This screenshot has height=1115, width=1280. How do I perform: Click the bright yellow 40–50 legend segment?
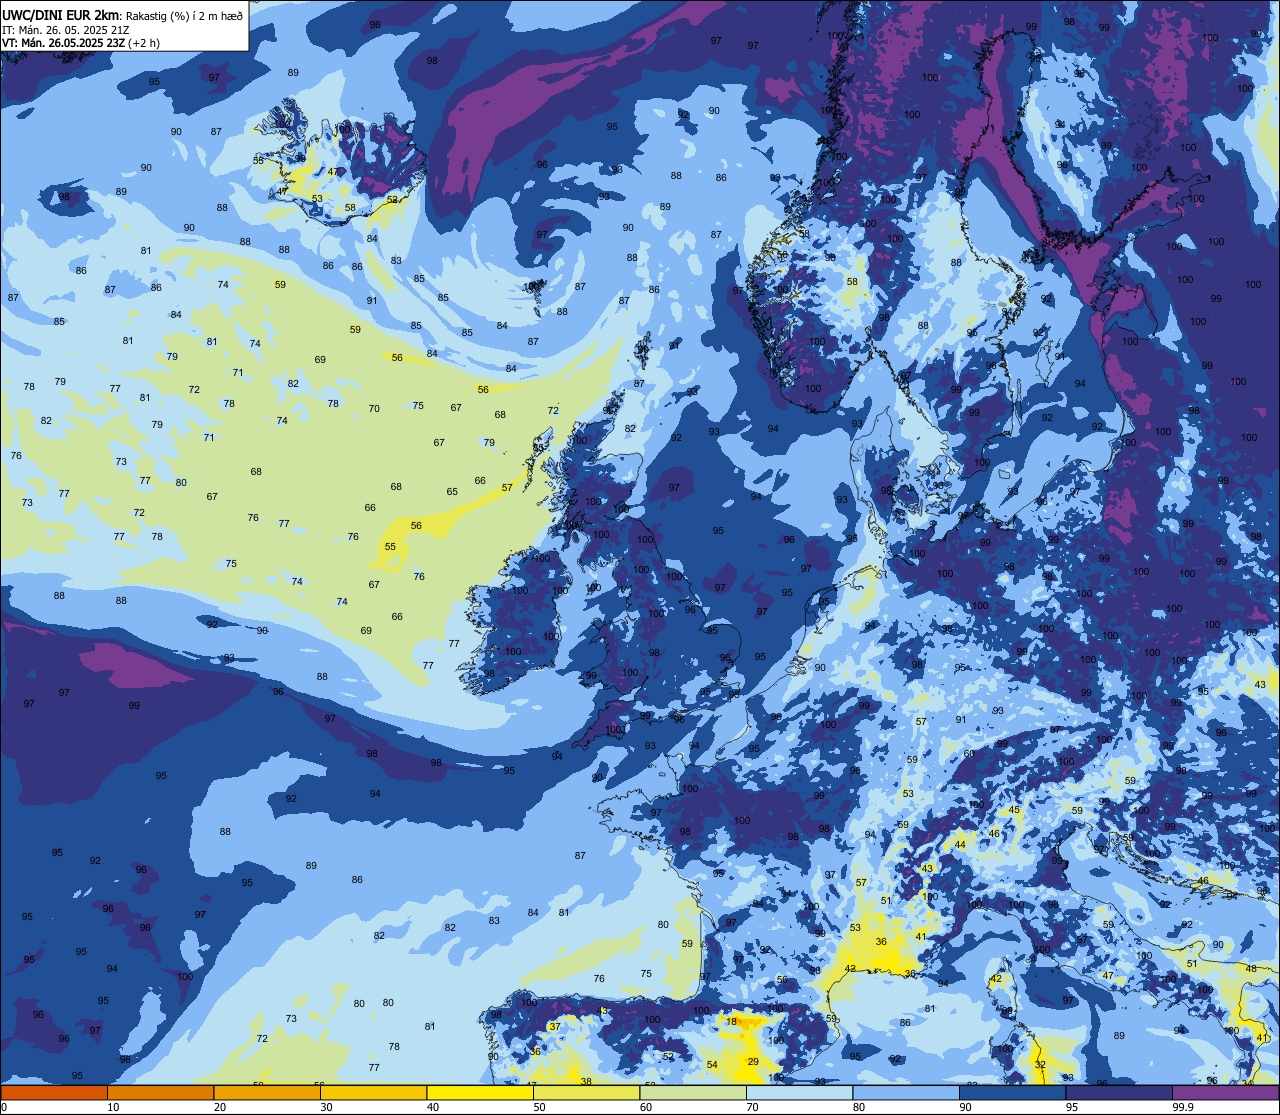(x=480, y=1092)
